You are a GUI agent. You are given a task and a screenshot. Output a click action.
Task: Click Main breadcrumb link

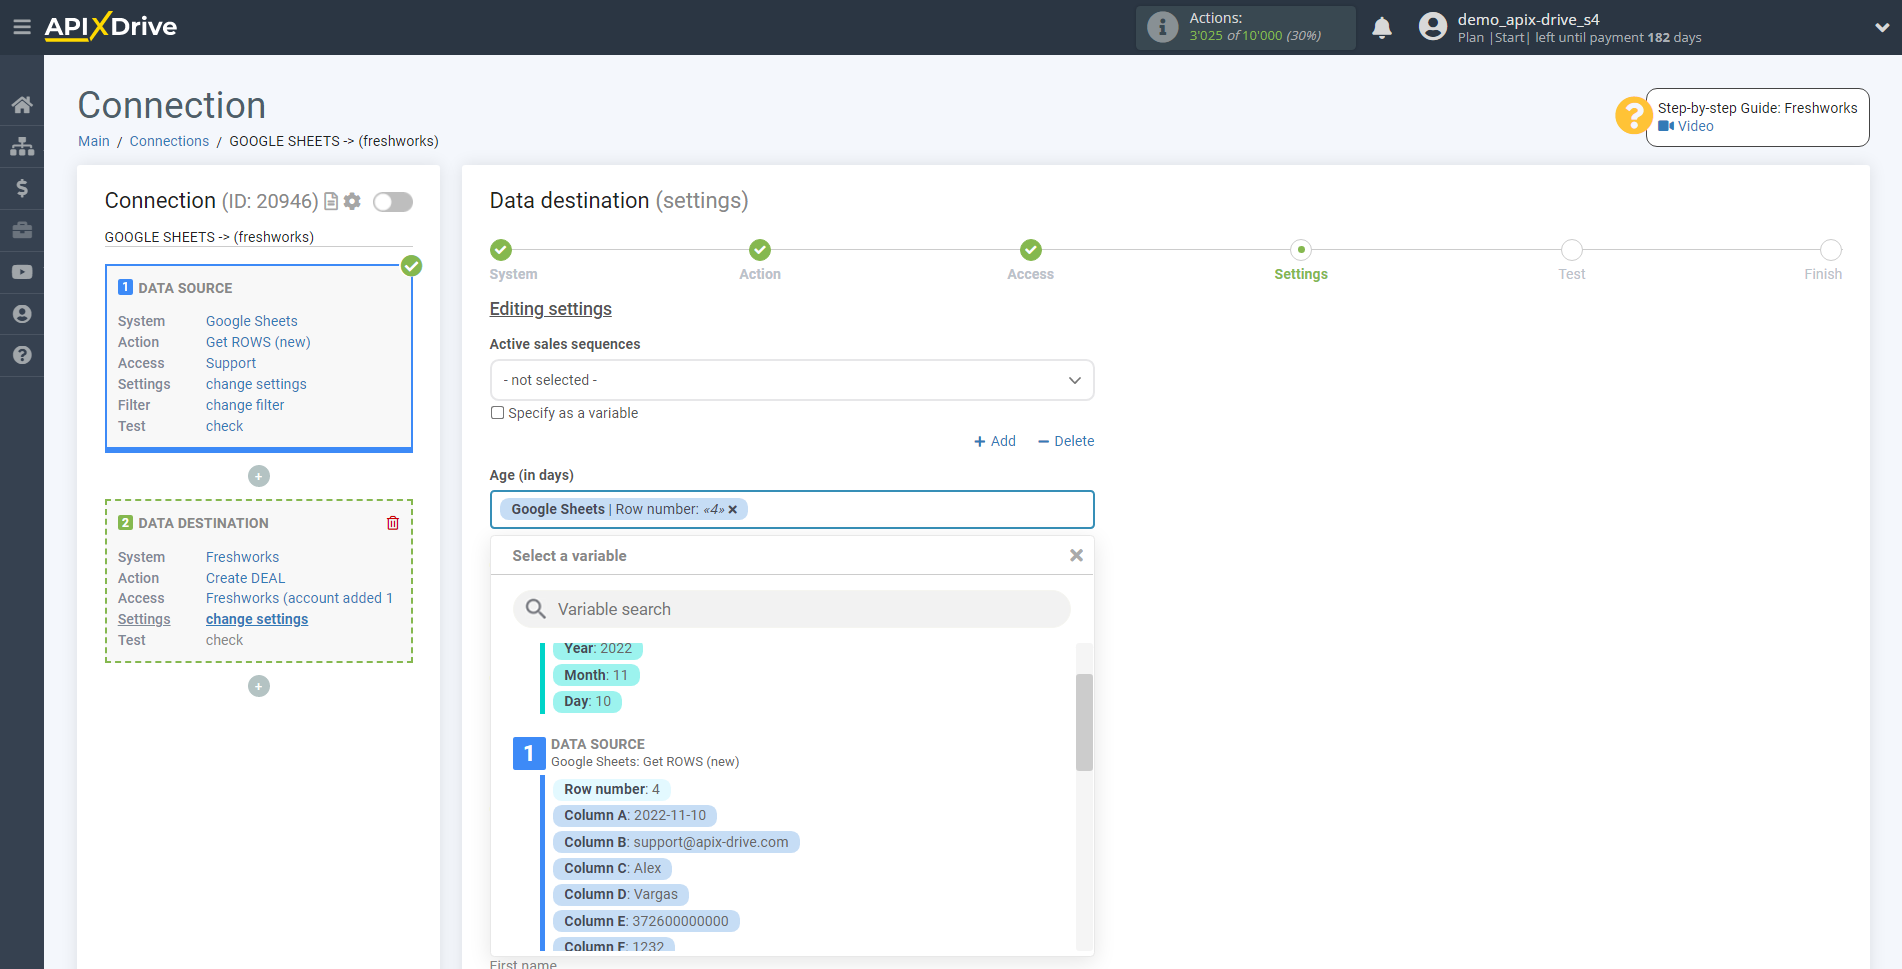pos(94,141)
